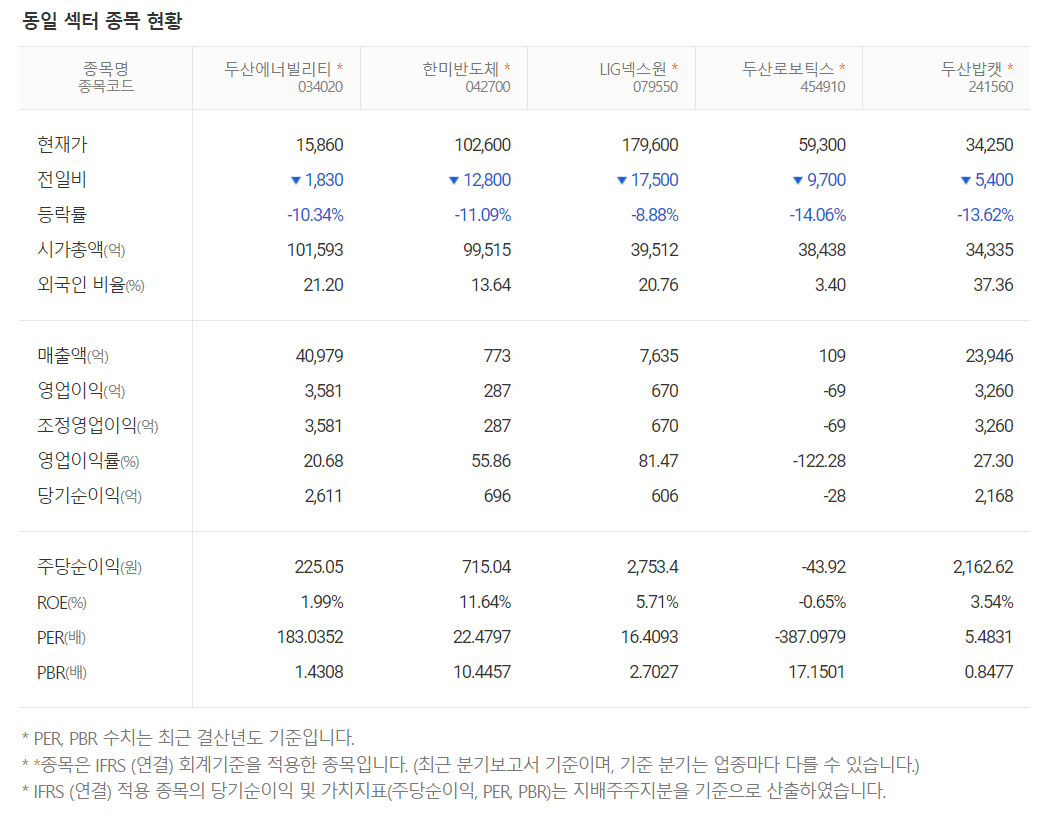Click the 당기순이익(억) row label

[90, 496]
